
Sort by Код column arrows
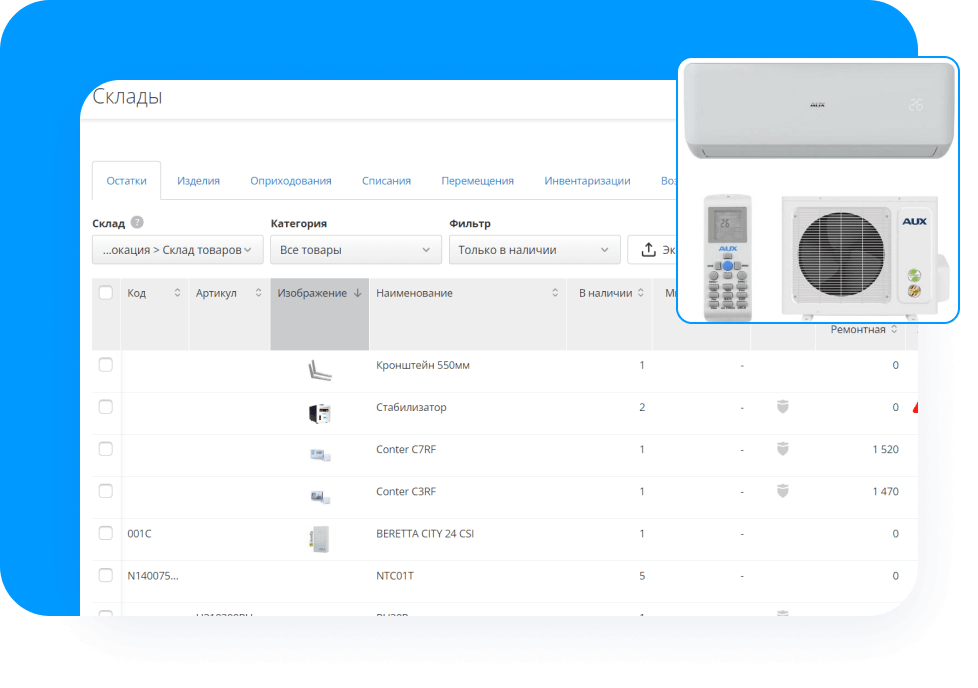point(178,293)
